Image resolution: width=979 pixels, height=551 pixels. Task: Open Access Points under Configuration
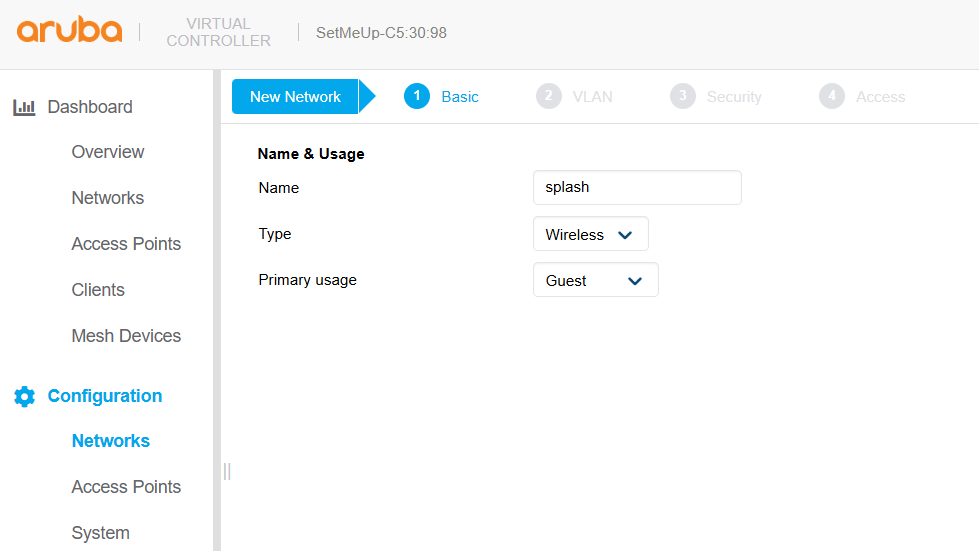[126, 487]
